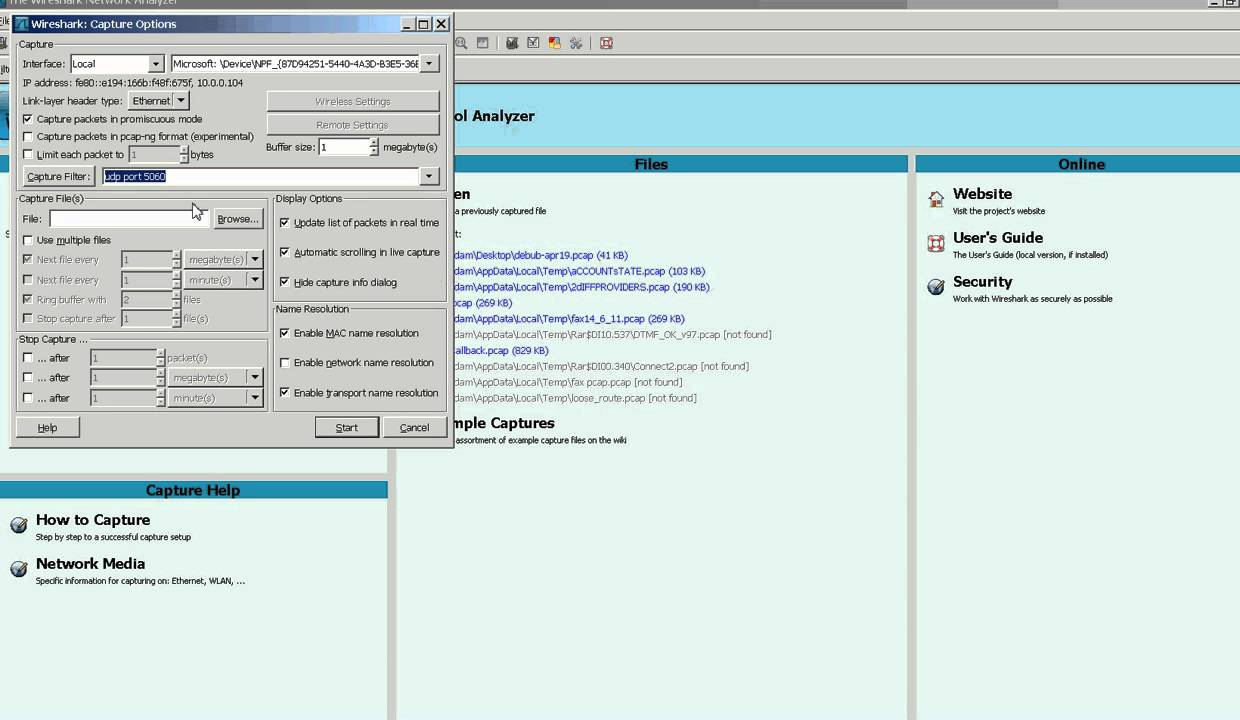Image resolution: width=1240 pixels, height=720 pixels.
Task: Click the Buffer size value field
Action: click(343, 147)
